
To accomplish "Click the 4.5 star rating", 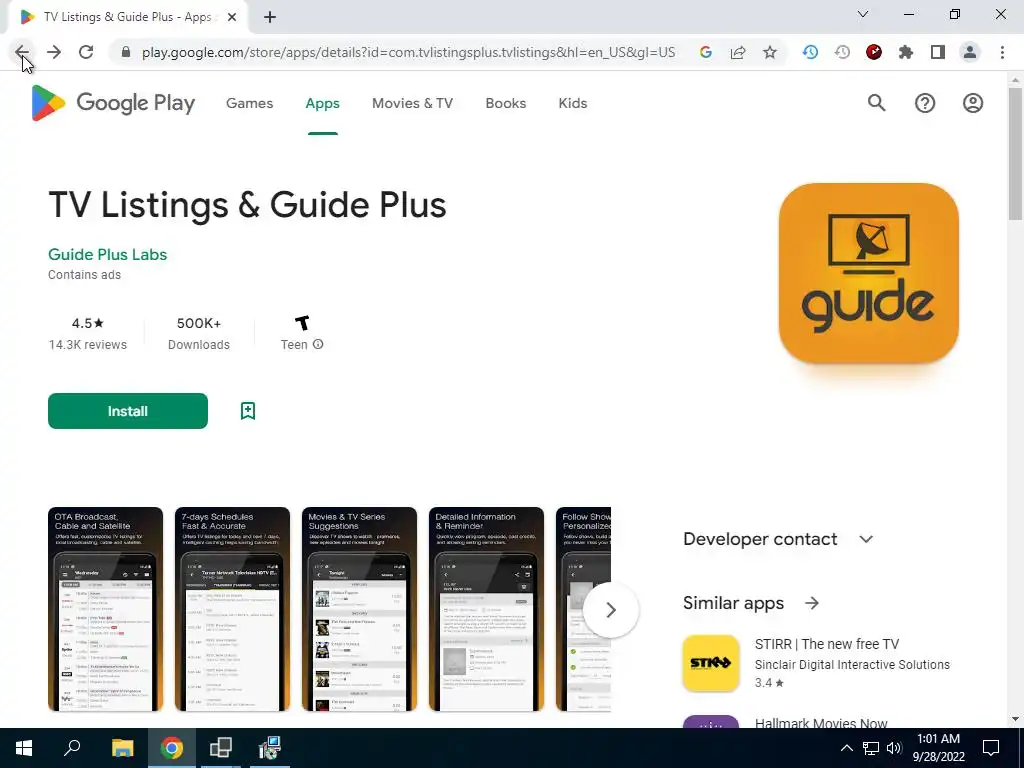I will click(x=88, y=323).
